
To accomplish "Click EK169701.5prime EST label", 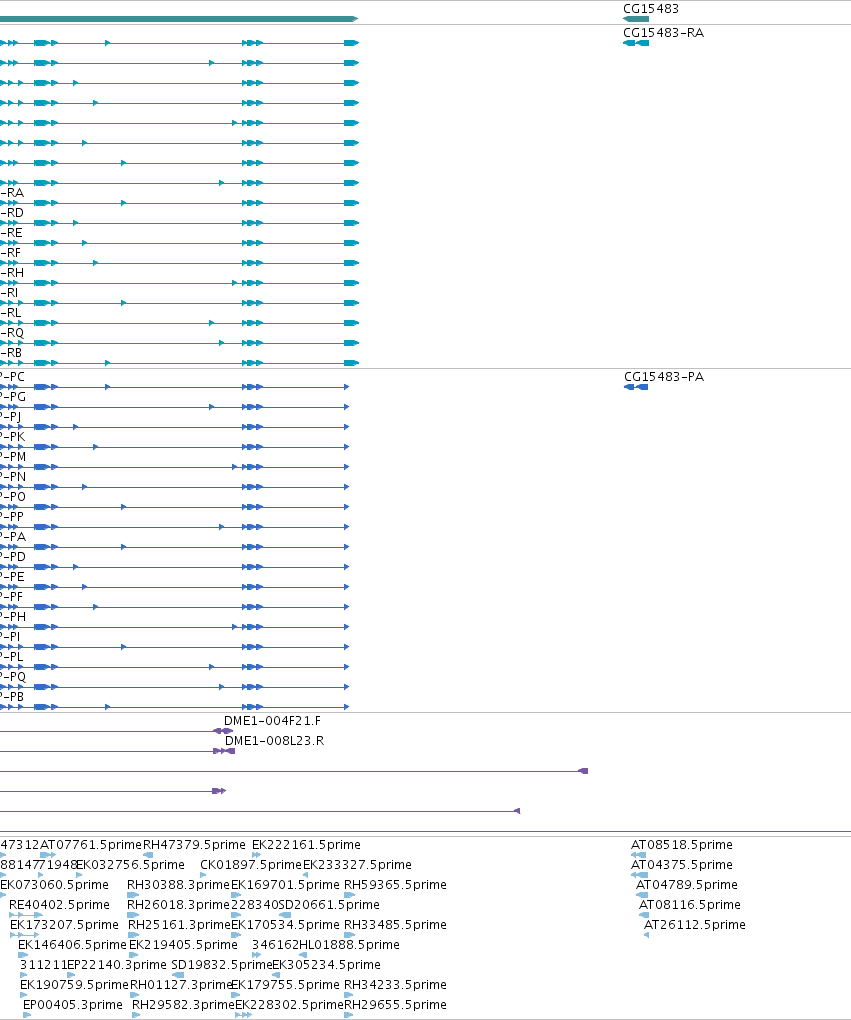I will click(285, 885).
